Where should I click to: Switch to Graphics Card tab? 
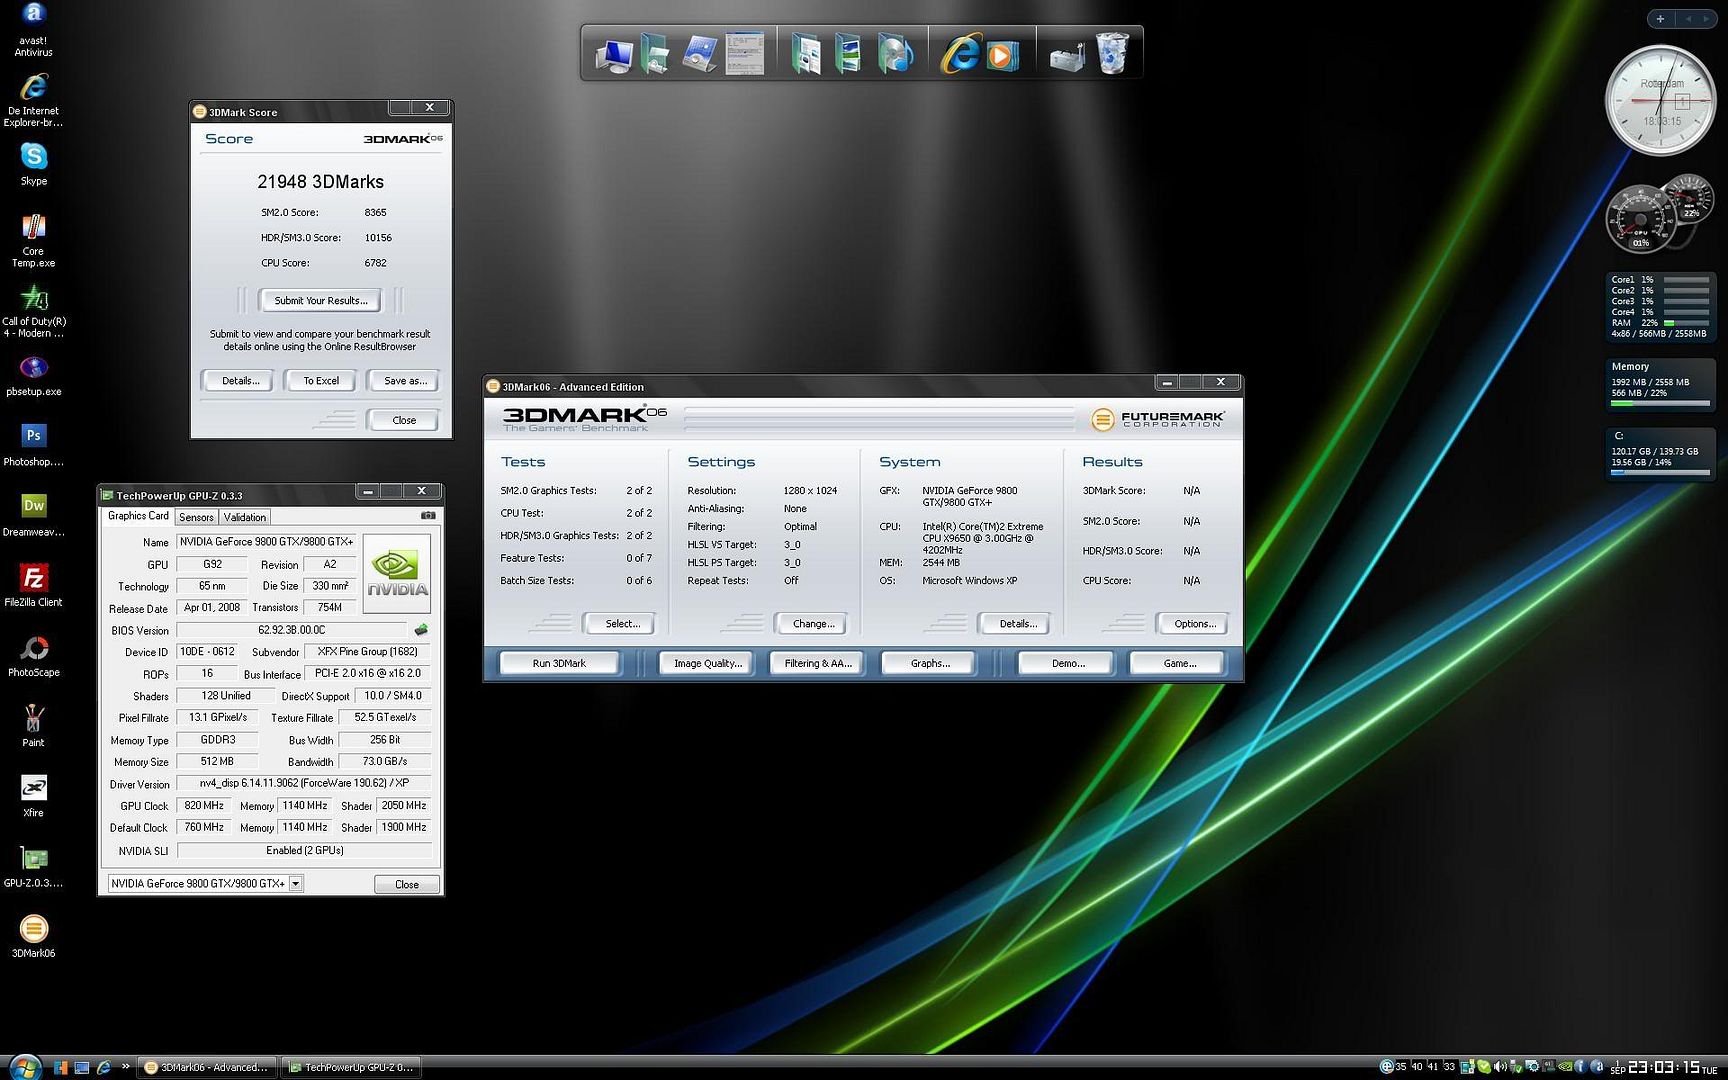click(x=138, y=516)
